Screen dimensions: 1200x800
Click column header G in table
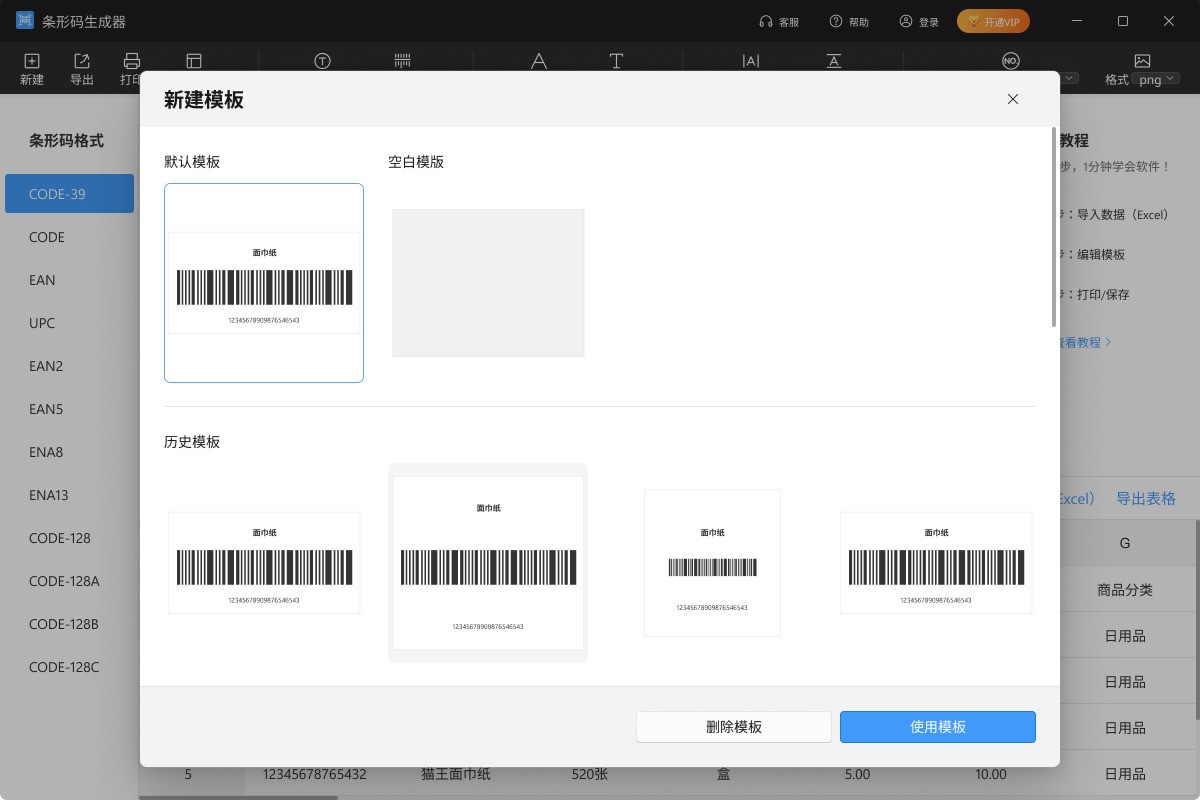1125,543
